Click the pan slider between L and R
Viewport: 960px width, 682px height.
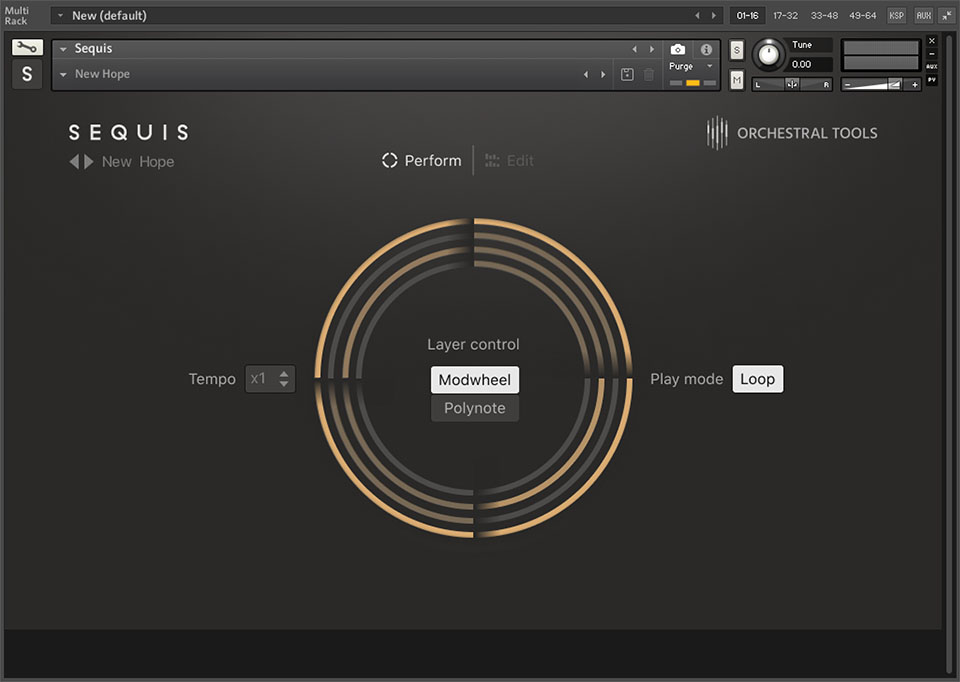pos(792,84)
